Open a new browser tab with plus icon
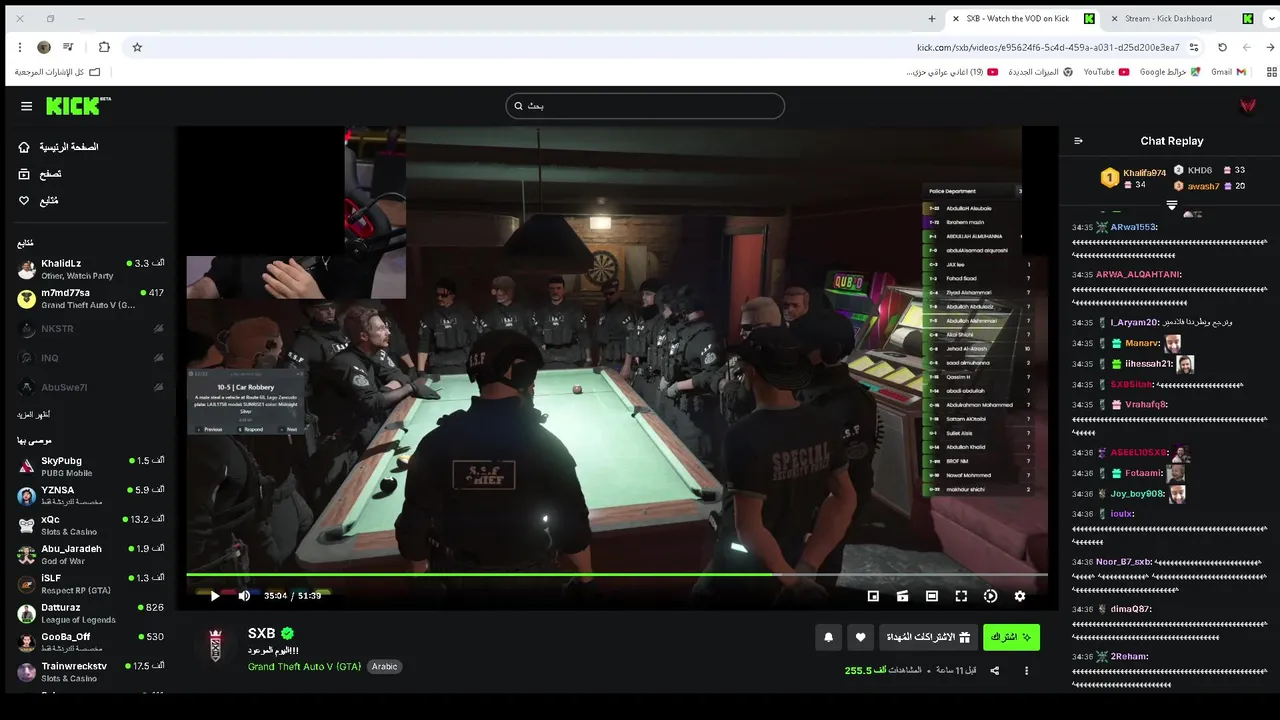1280x720 pixels. 932,18
